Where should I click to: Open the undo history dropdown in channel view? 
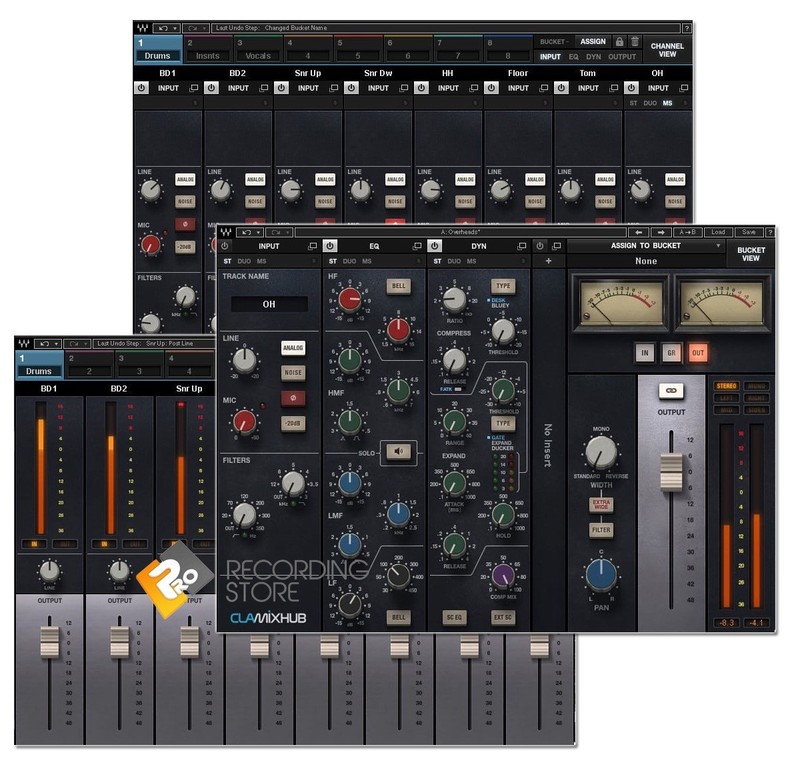(x=259, y=232)
